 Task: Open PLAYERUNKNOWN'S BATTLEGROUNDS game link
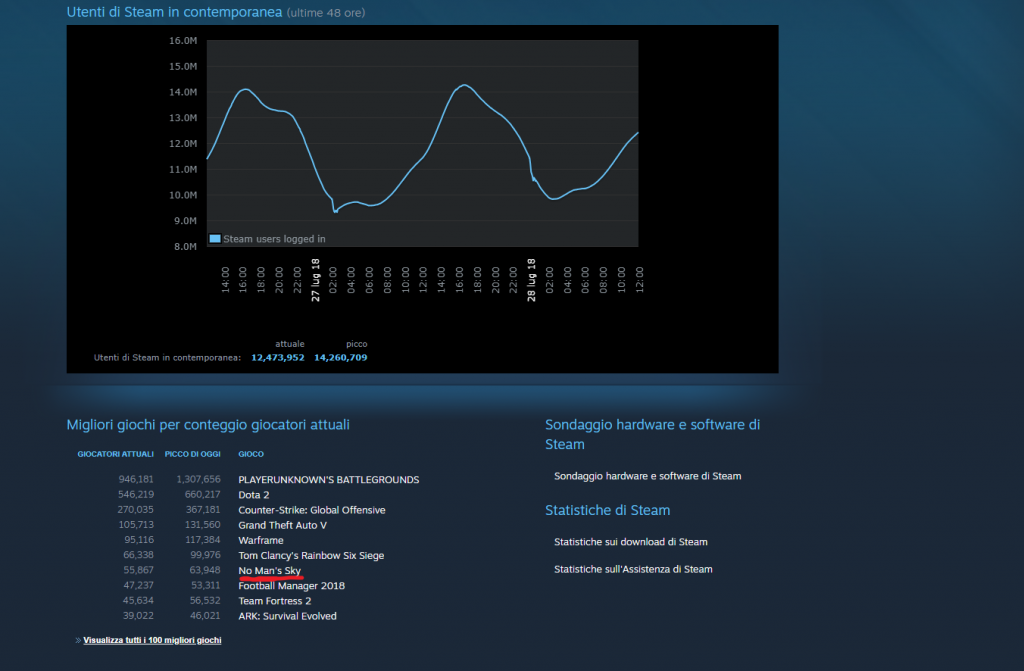point(328,479)
